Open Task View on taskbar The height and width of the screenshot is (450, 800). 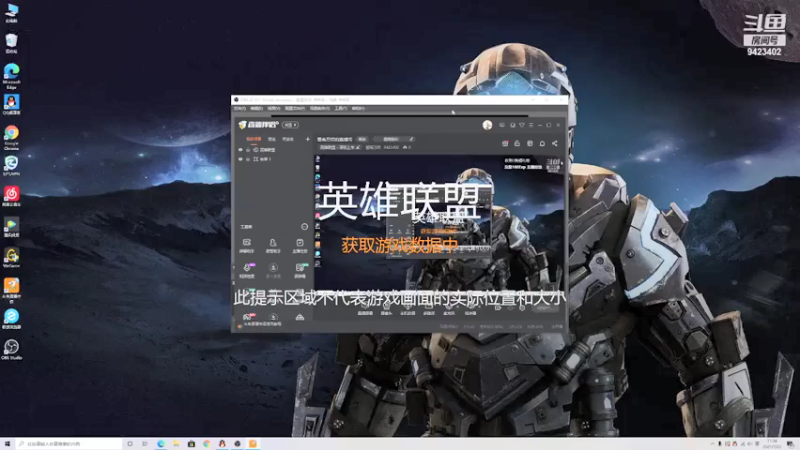point(145,444)
